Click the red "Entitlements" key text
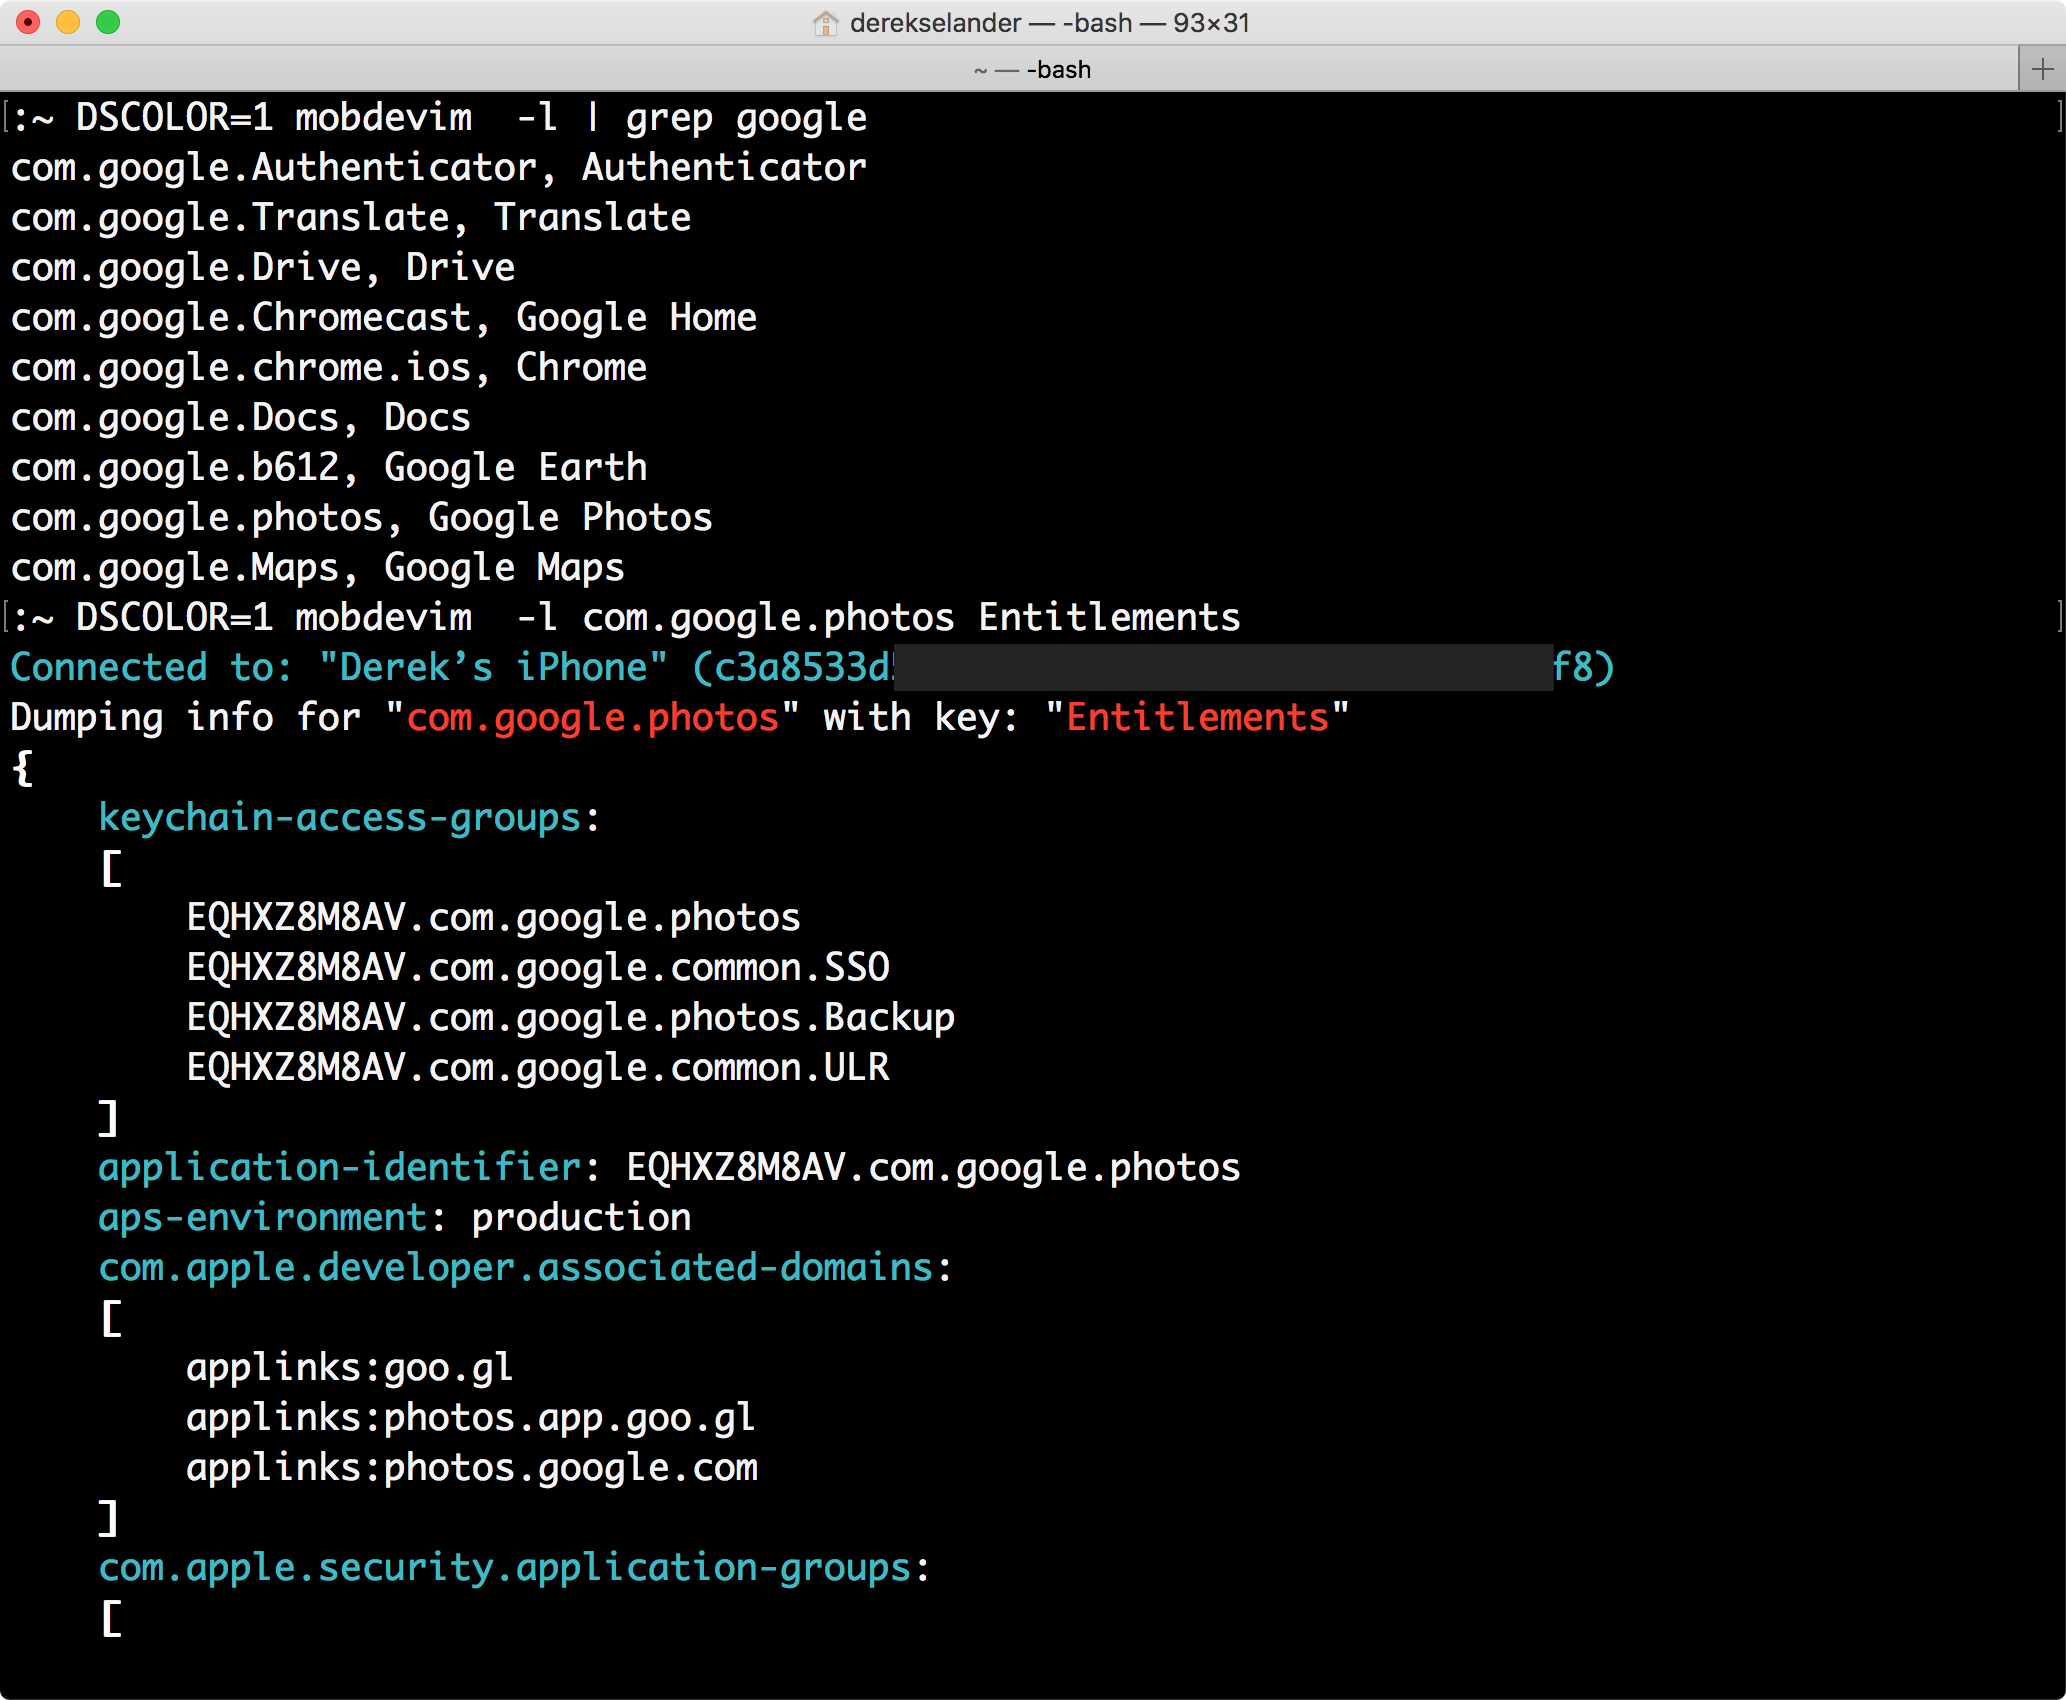Screen dimensions: 2066x1700 coord(1197,717)
